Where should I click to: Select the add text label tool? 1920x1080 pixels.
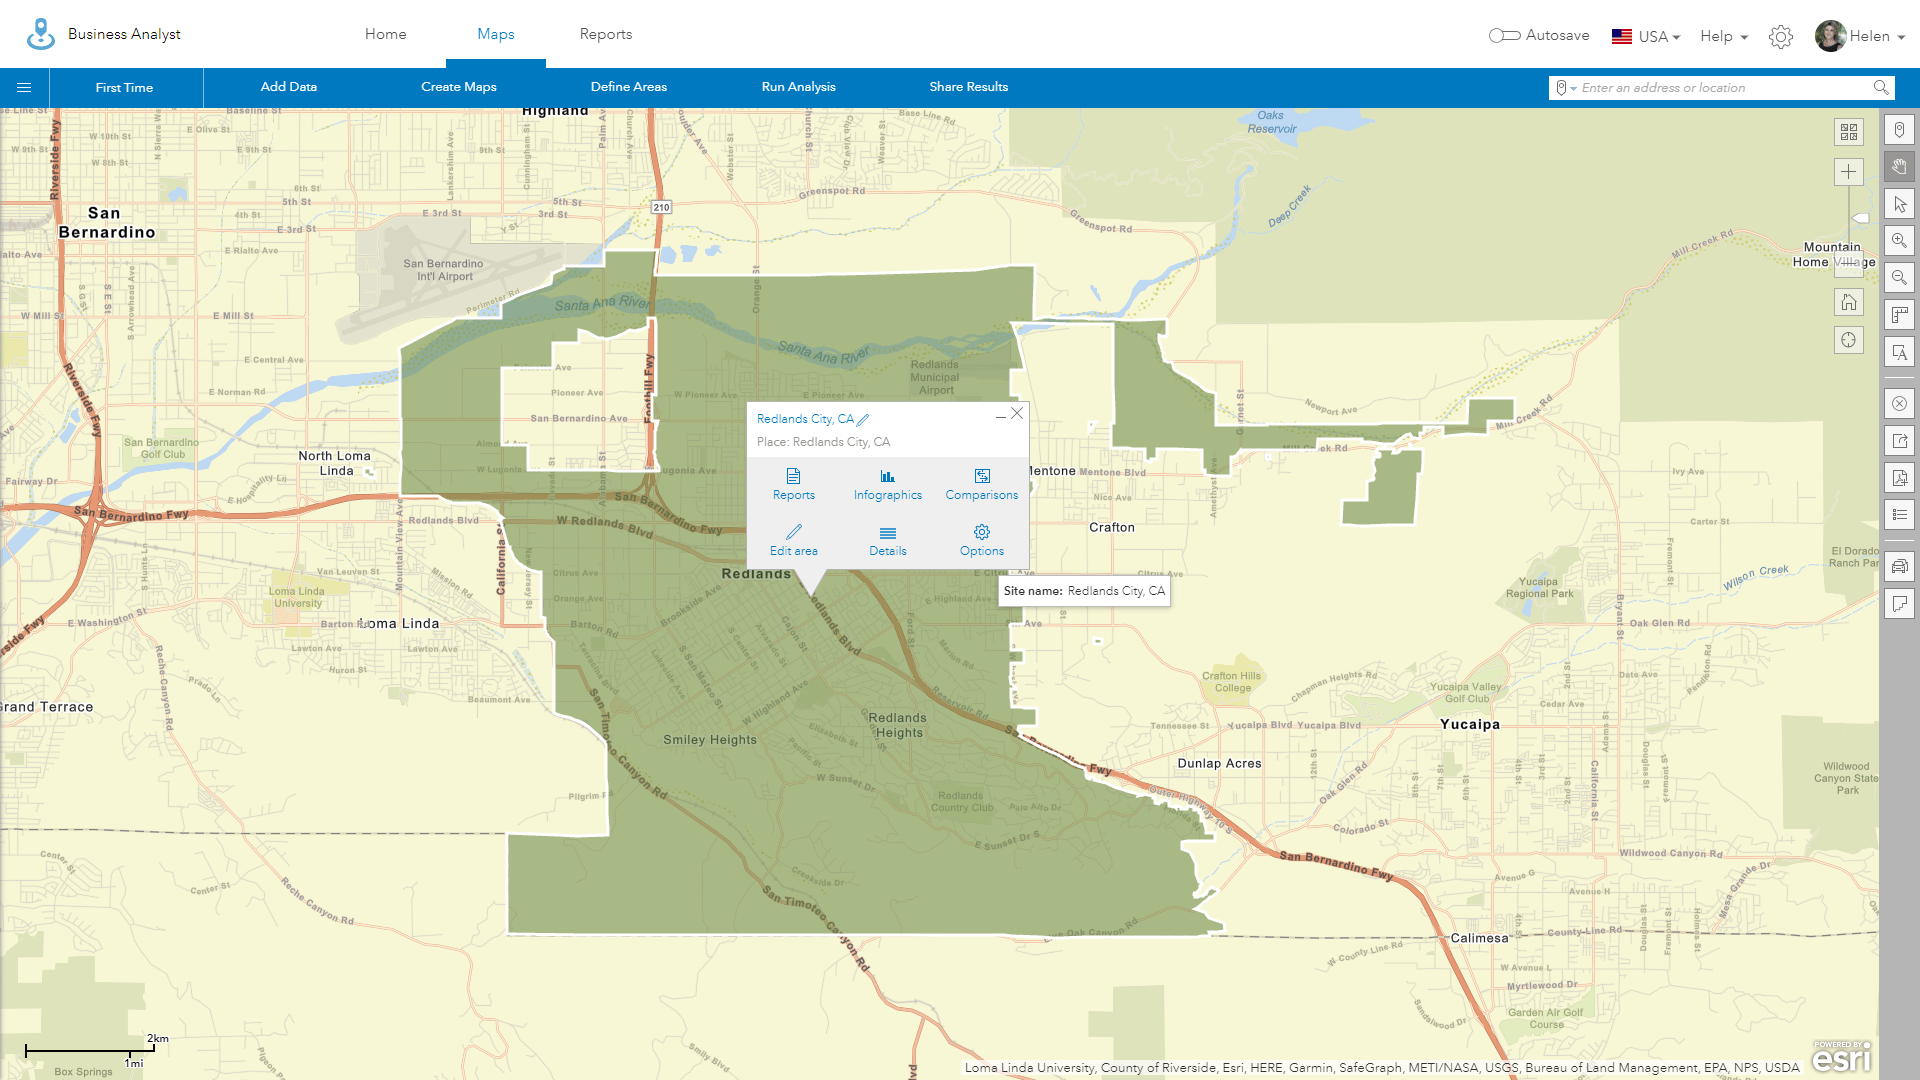point(1899,352)
